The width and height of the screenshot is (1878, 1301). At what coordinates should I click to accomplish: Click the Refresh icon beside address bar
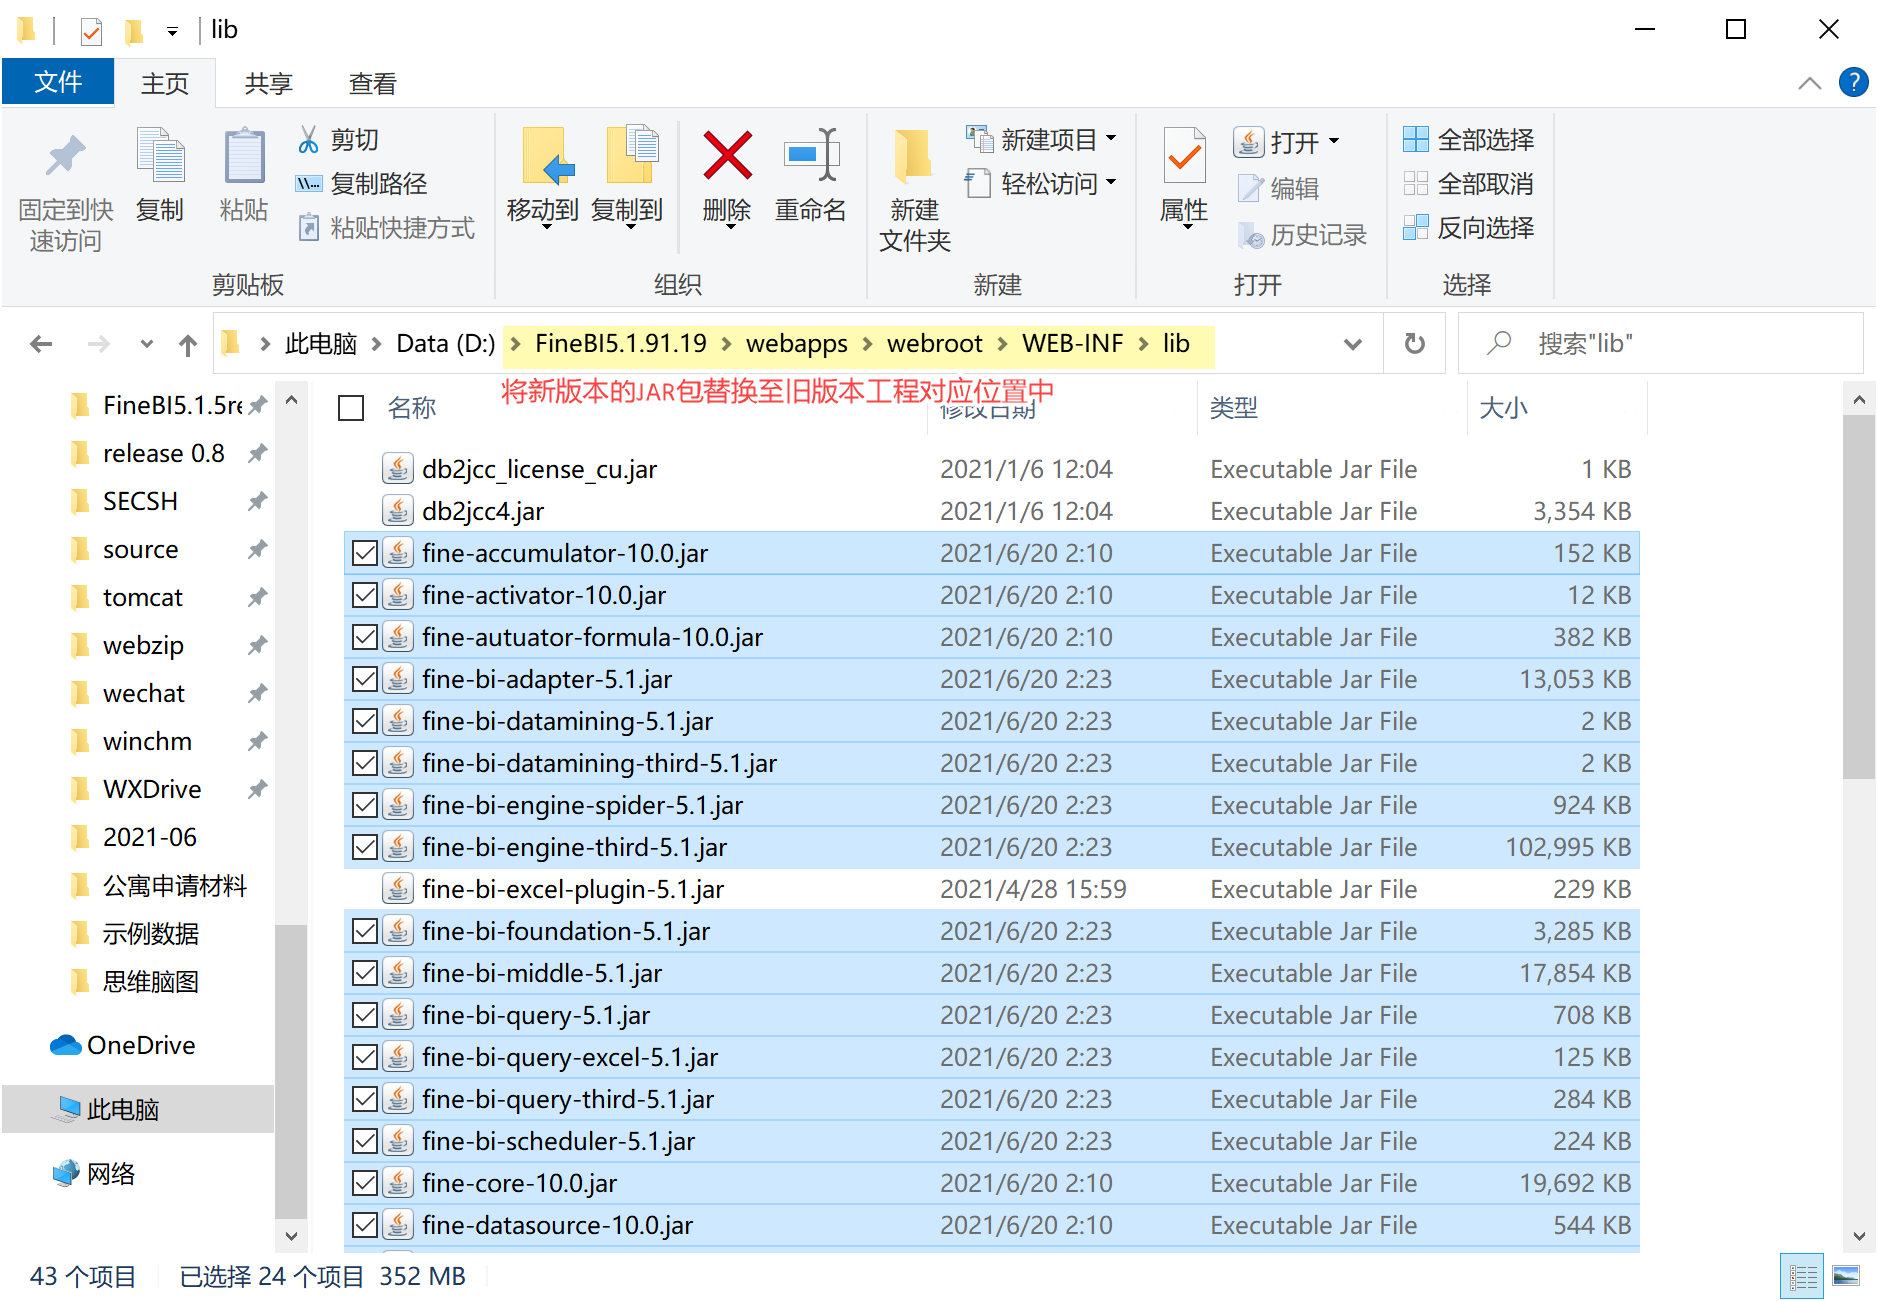(1415, 344)
